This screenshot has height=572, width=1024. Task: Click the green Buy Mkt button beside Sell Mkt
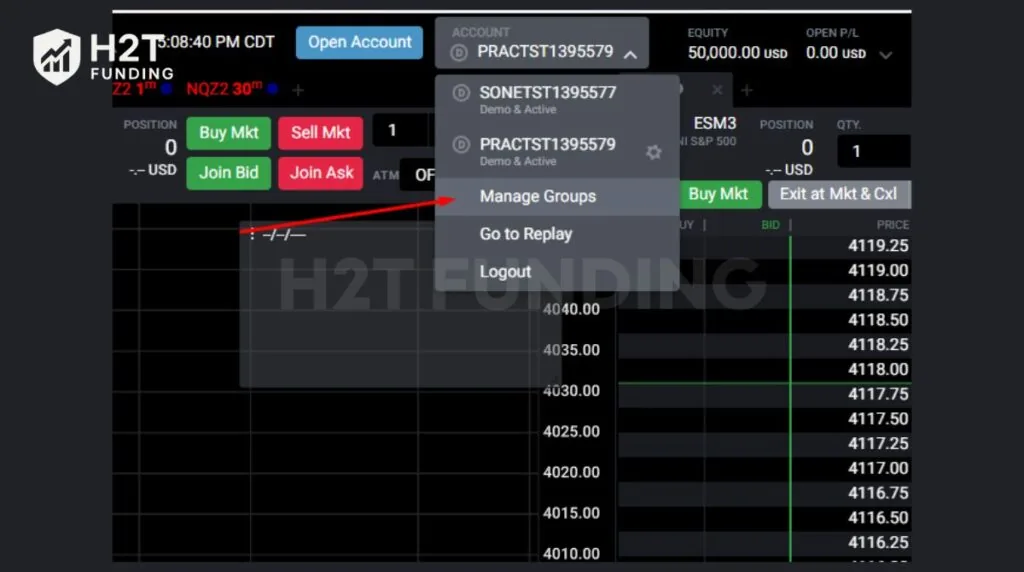tap(229, 133)
